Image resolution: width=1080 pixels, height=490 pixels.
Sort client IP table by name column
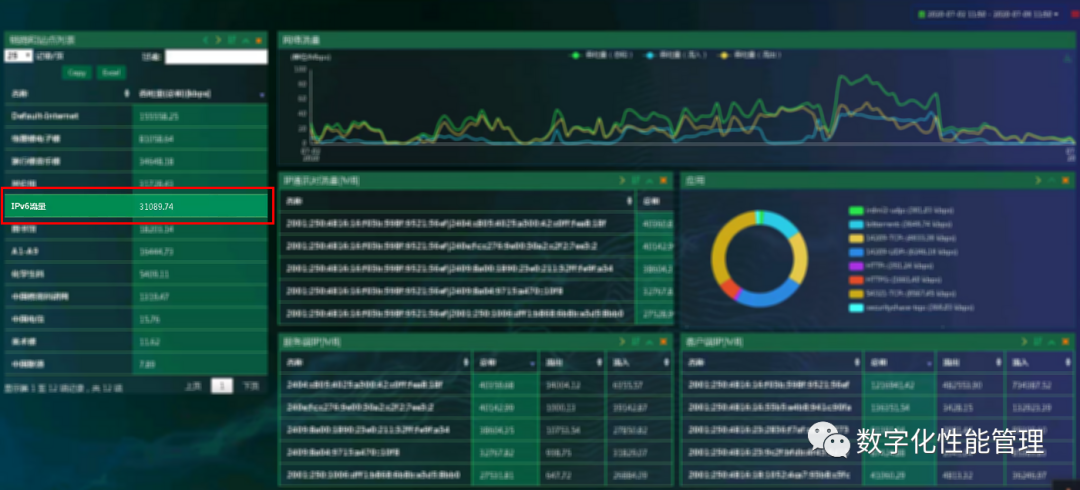[856, 362]
